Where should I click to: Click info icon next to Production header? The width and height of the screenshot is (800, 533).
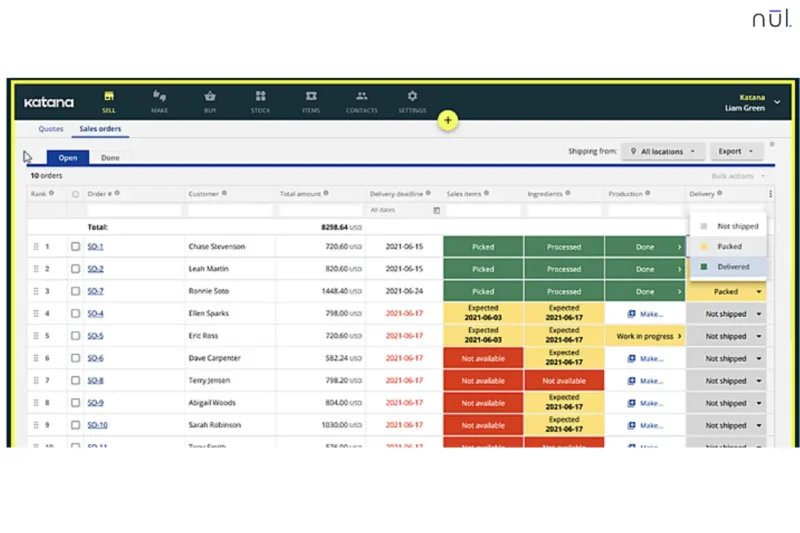coord(648,193)
